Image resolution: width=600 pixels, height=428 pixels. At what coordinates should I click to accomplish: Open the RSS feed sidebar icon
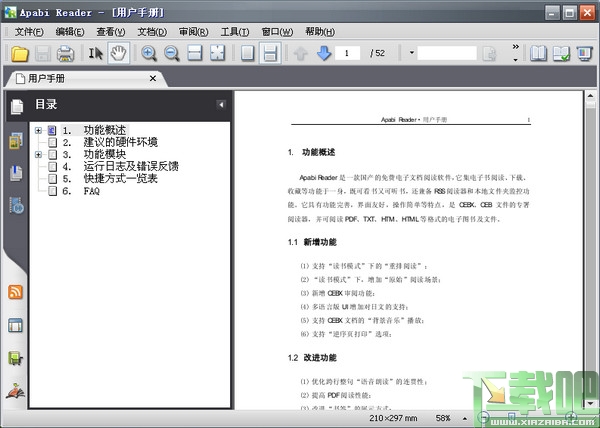15,292
